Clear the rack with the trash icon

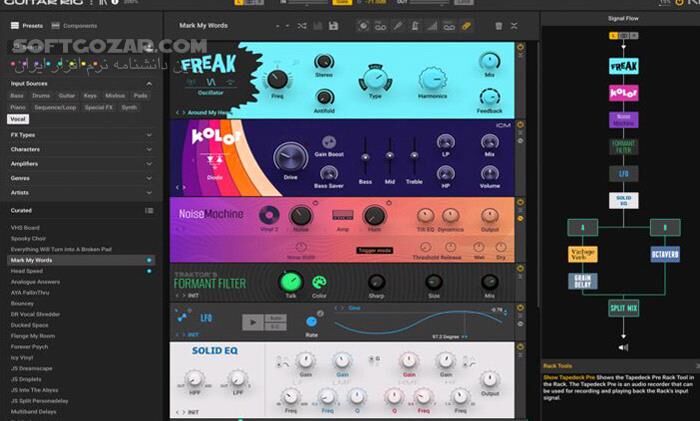point(499,26)
